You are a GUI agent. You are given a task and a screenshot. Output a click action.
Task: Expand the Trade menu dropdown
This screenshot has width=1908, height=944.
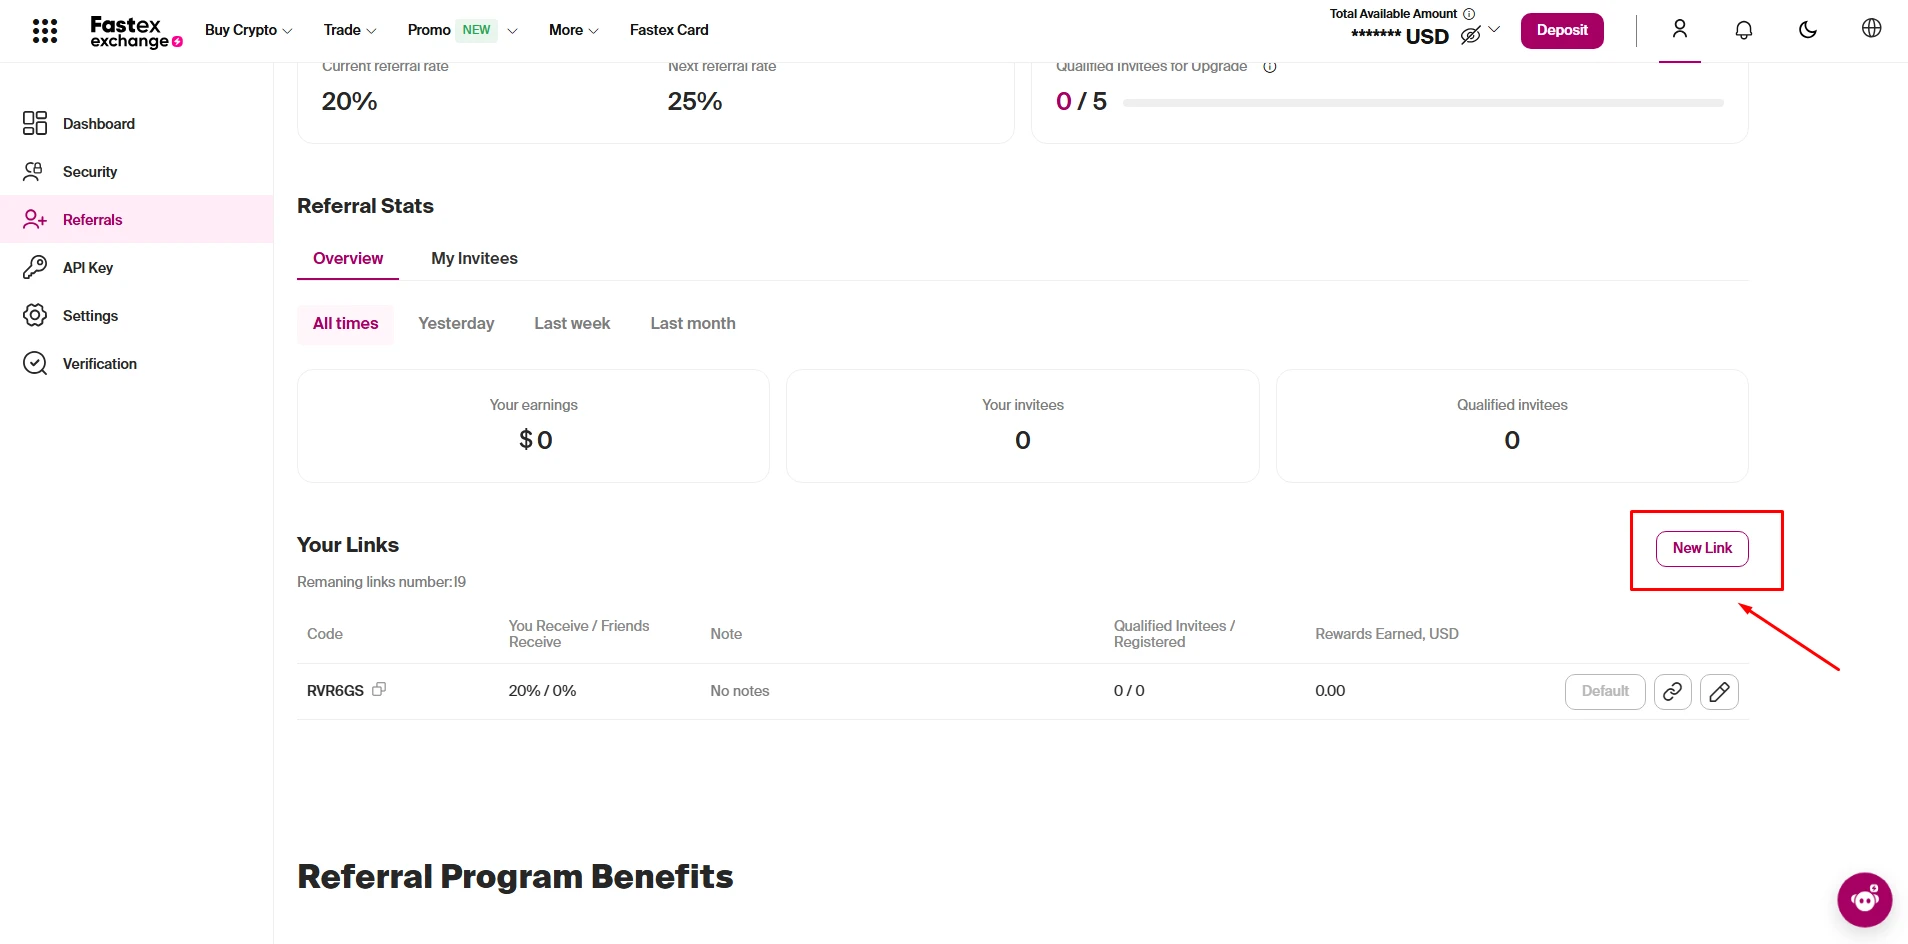[x=350, y=30]
